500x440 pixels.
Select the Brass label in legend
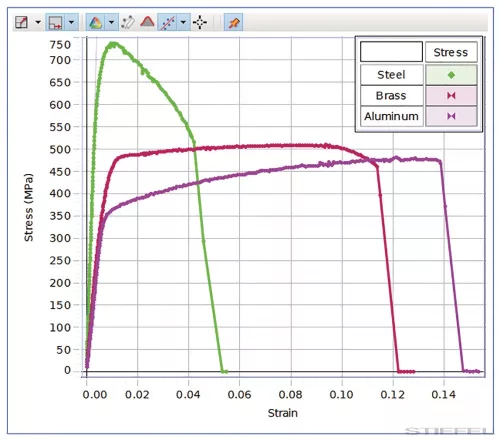391,96
